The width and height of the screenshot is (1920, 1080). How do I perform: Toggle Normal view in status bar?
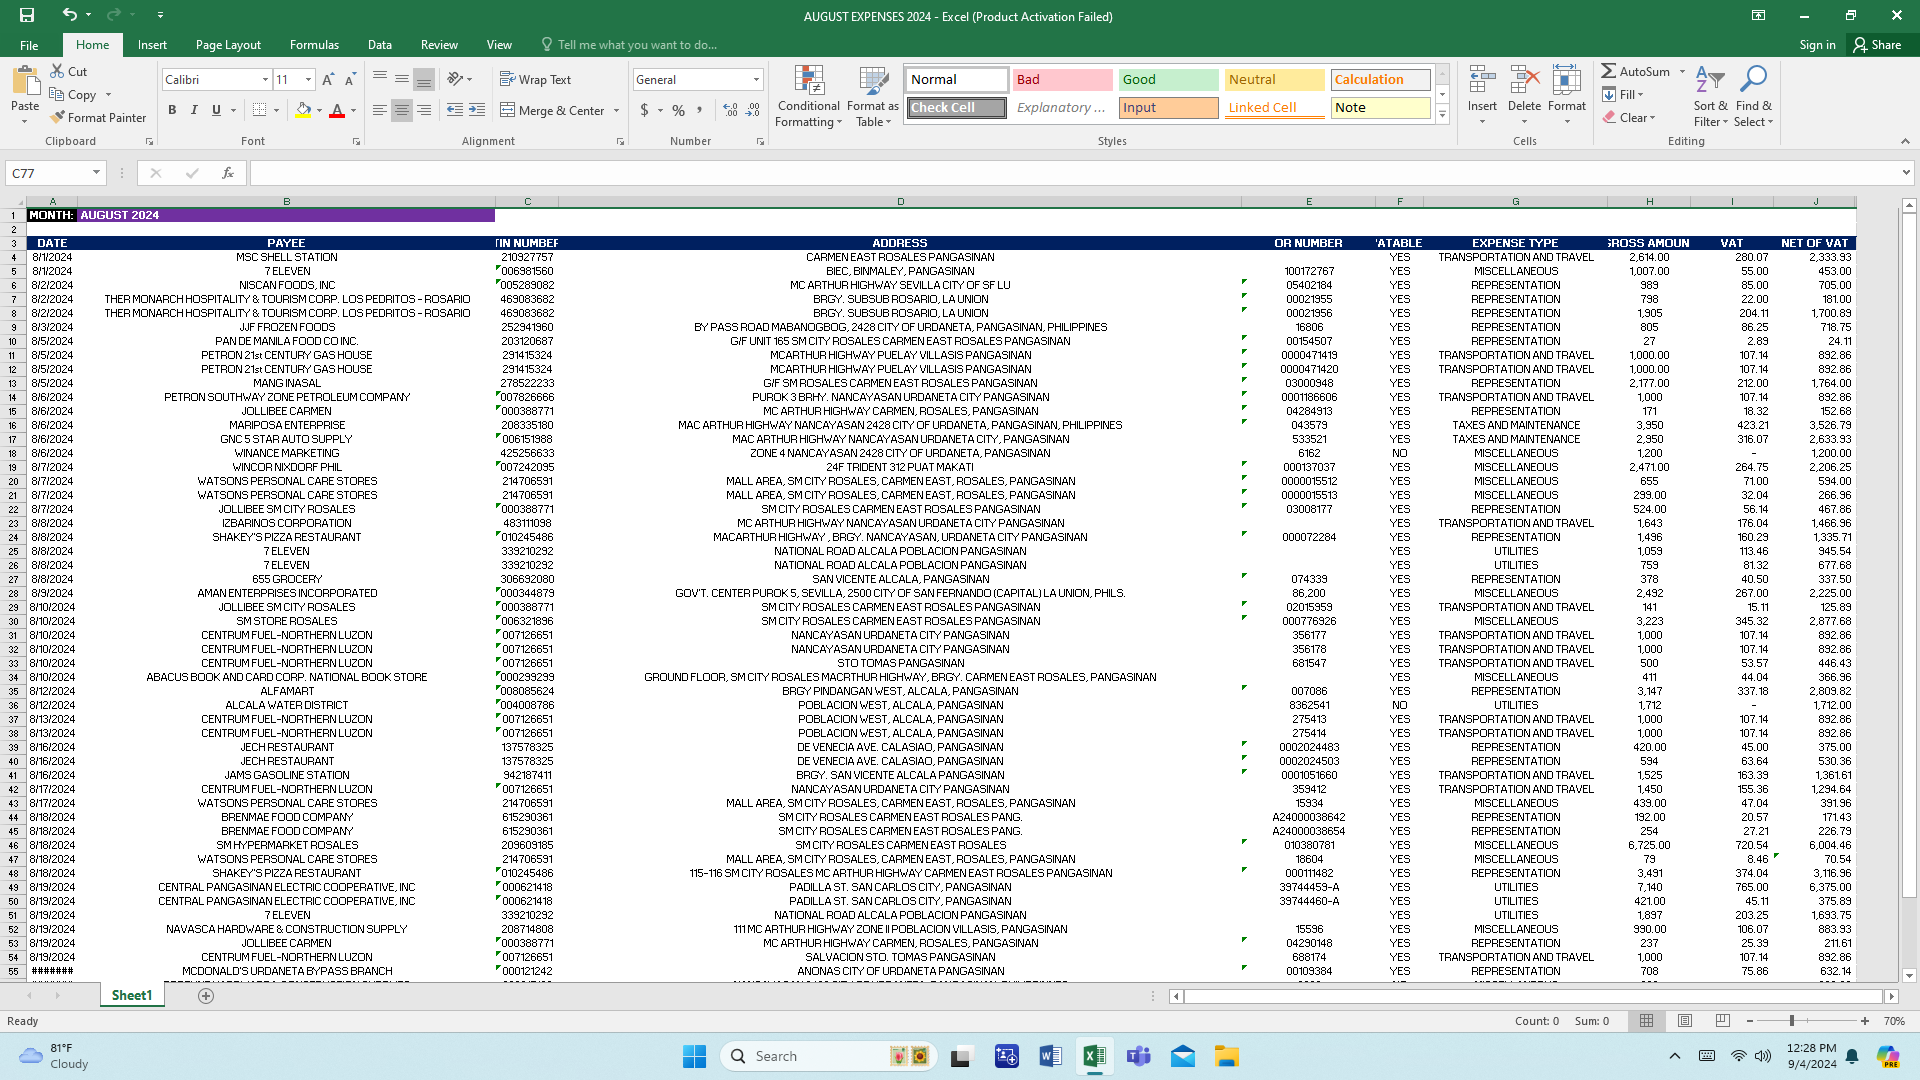1646,1021
